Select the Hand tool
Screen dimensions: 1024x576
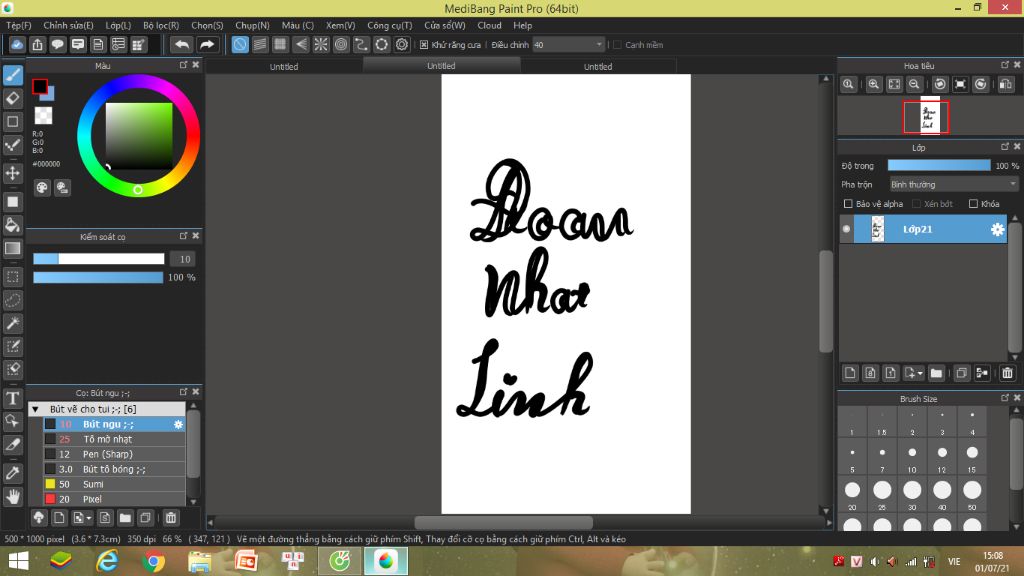click(x=13, y=496)
